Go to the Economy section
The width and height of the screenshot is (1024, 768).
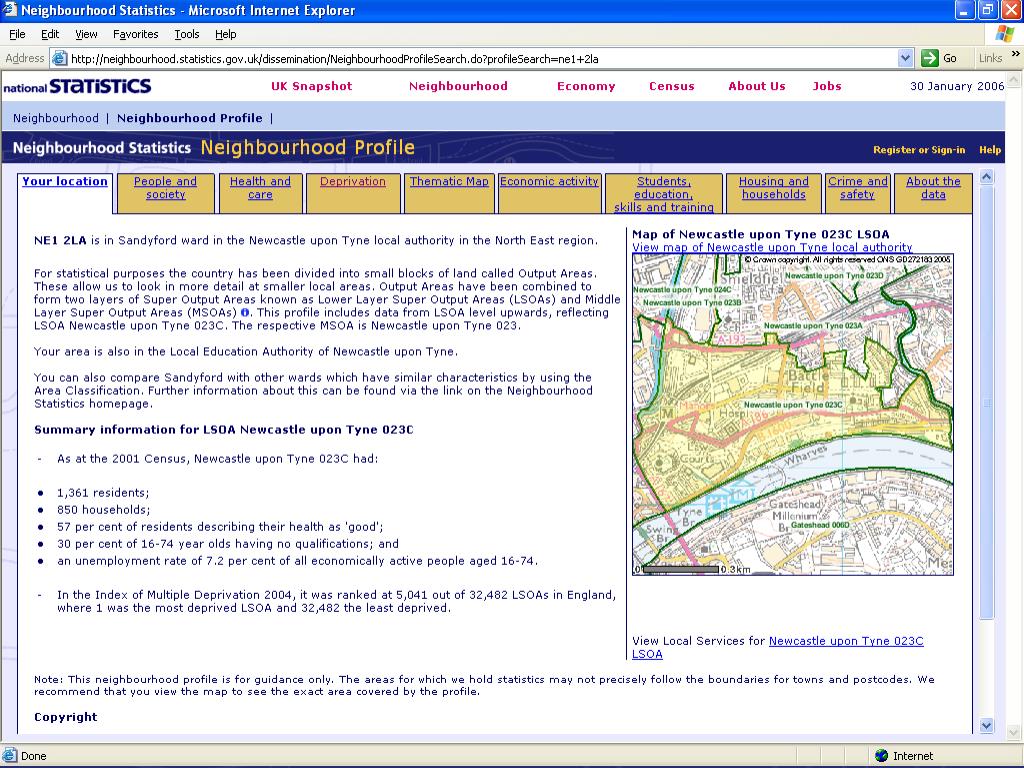tap(586, 86)
